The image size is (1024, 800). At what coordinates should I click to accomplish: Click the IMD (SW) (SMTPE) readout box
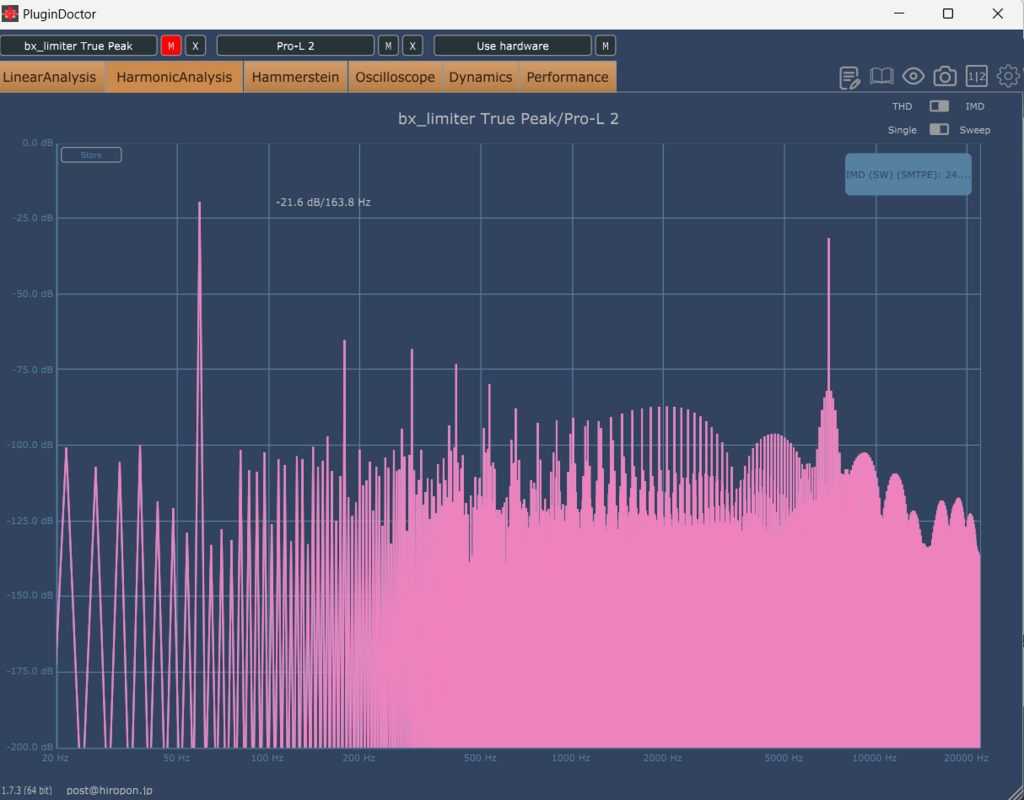[x=908, y=174]
